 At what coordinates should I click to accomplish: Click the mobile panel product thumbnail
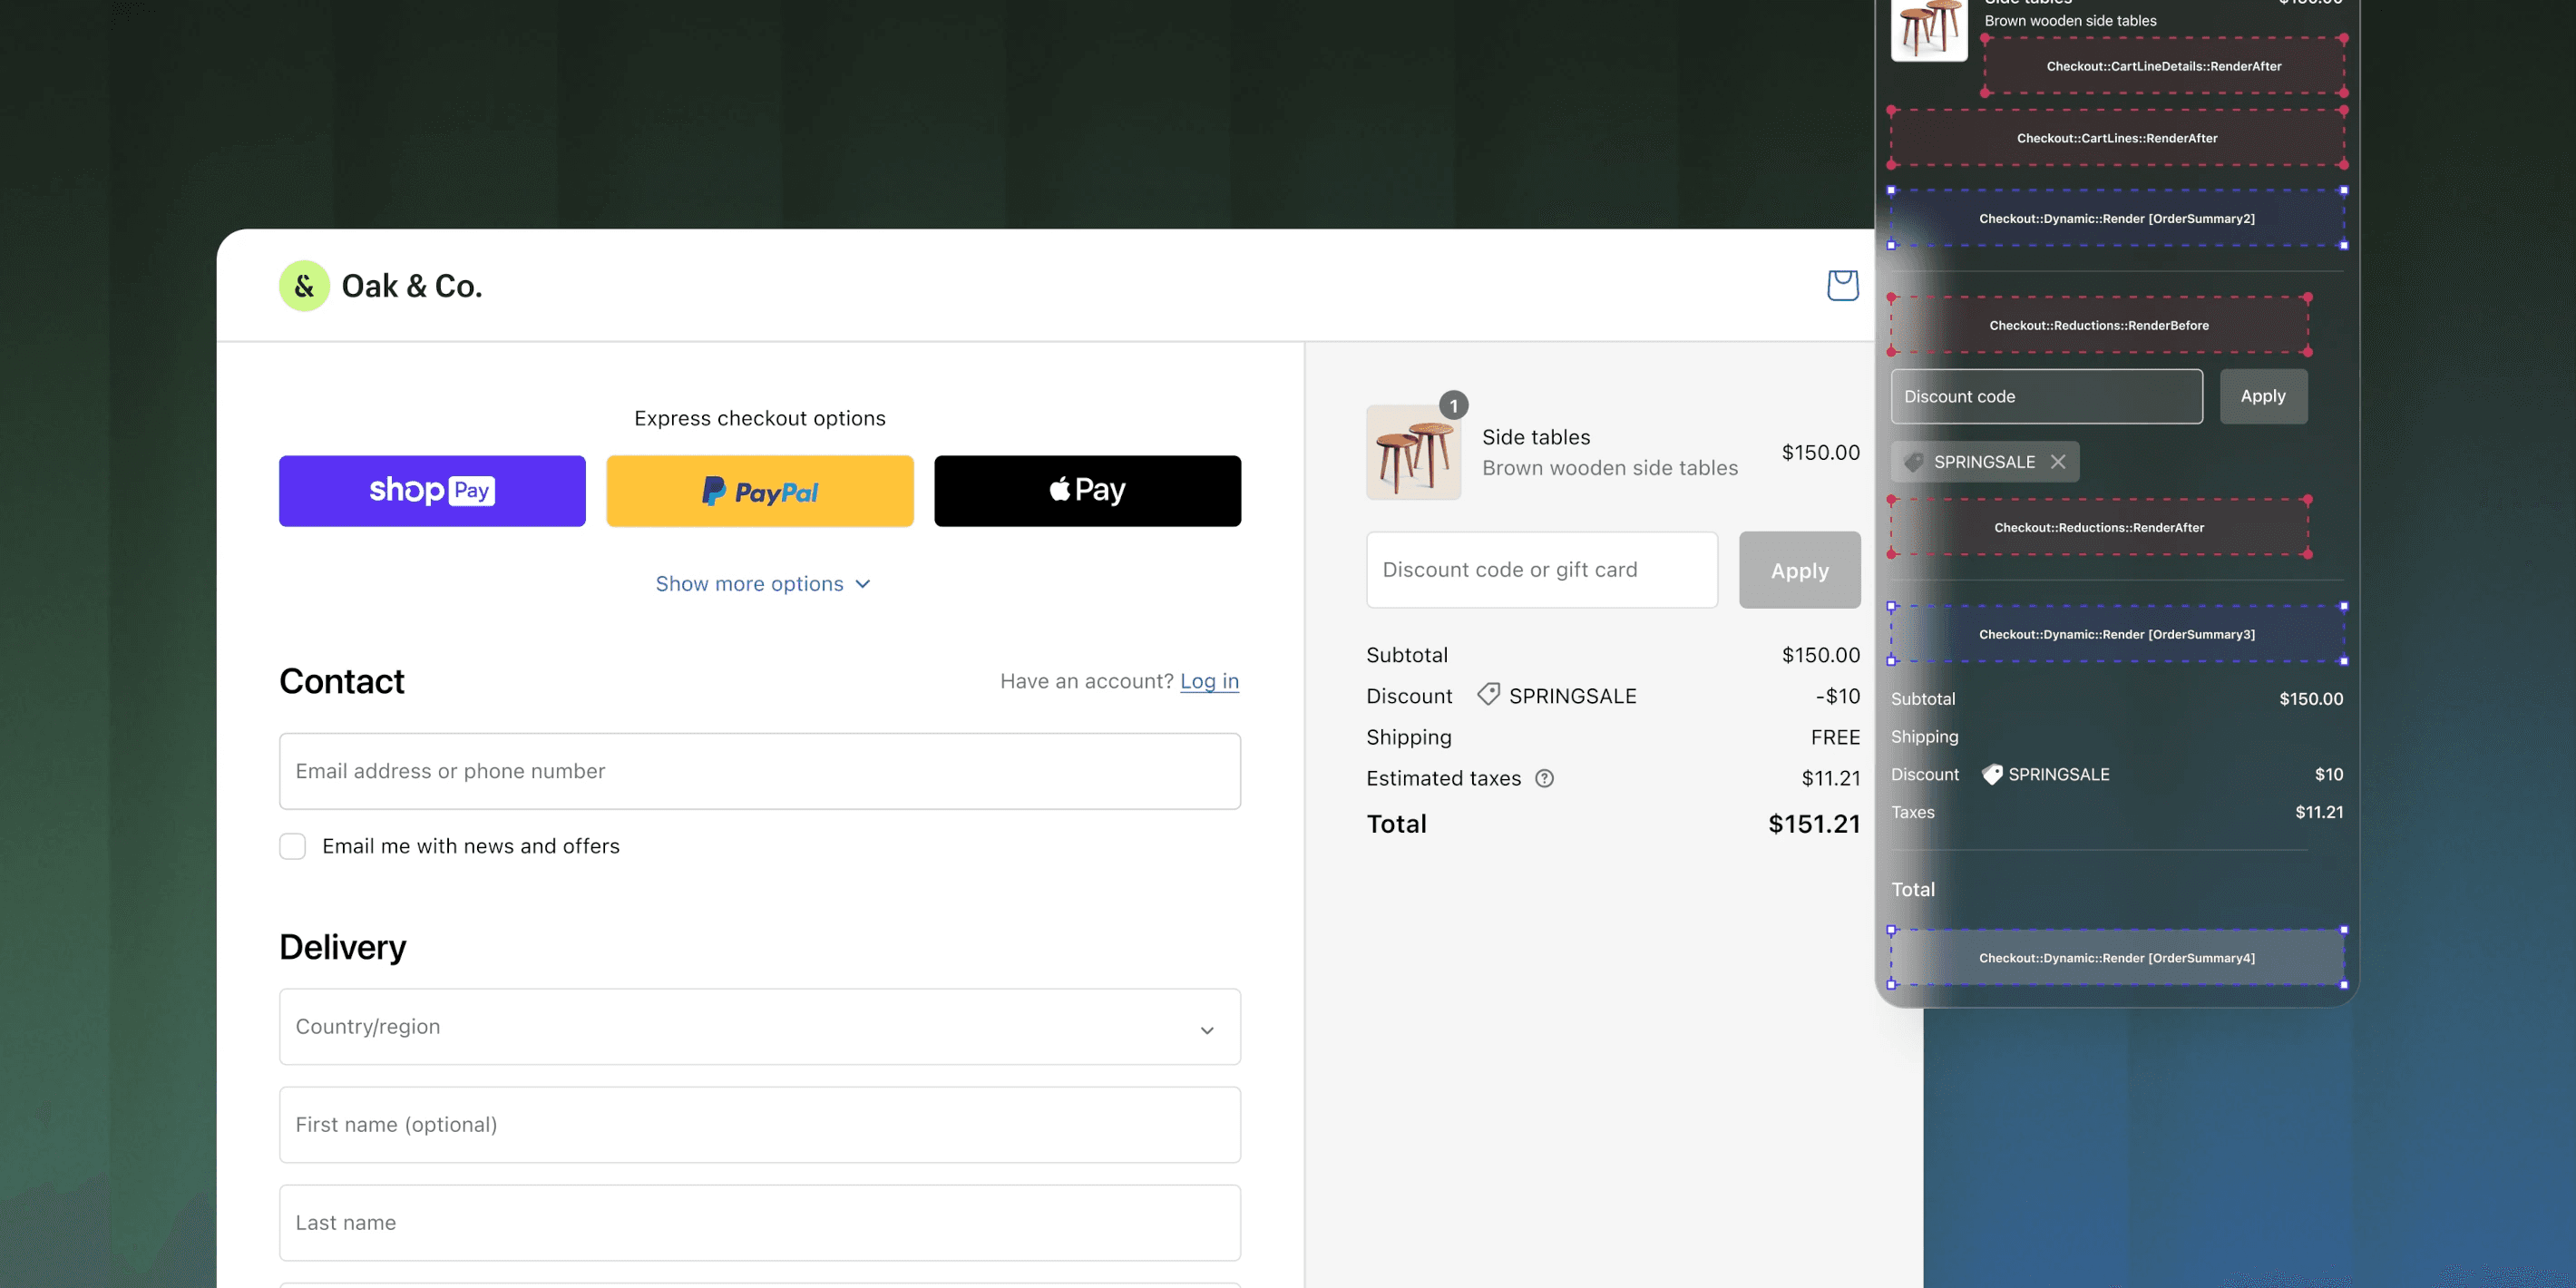[x=1929, y=28]
